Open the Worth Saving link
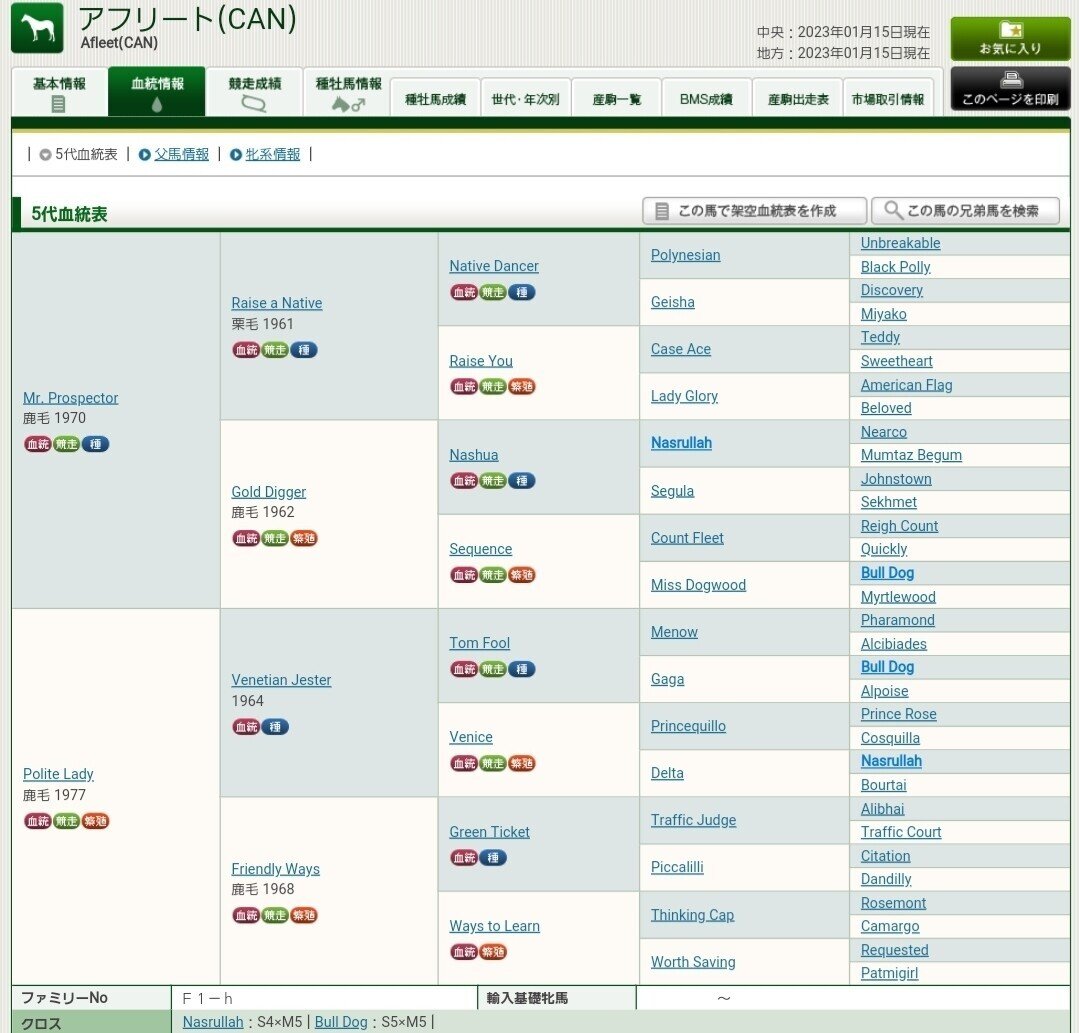Viewport: 1079px width, 1033px height. point(693,961)
